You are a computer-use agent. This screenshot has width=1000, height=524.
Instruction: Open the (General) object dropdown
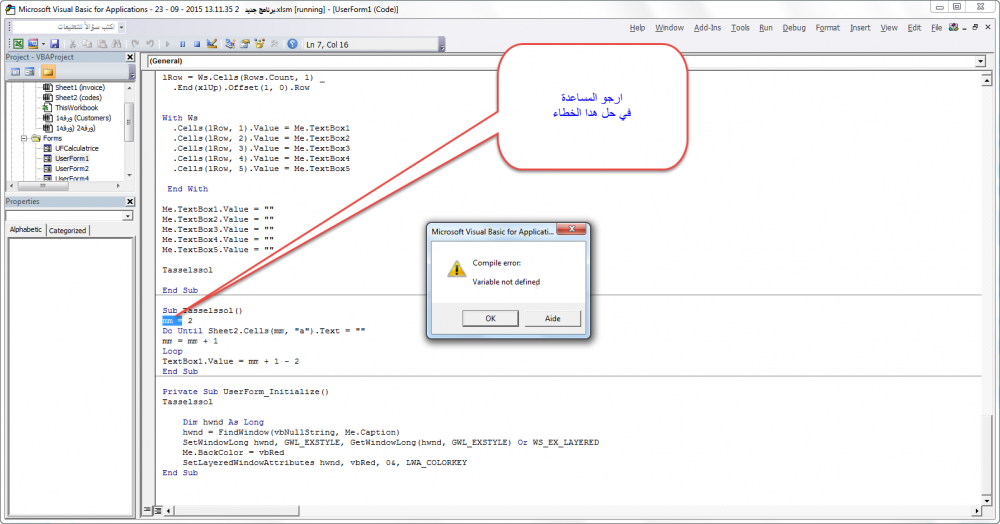tap(980, 61)
